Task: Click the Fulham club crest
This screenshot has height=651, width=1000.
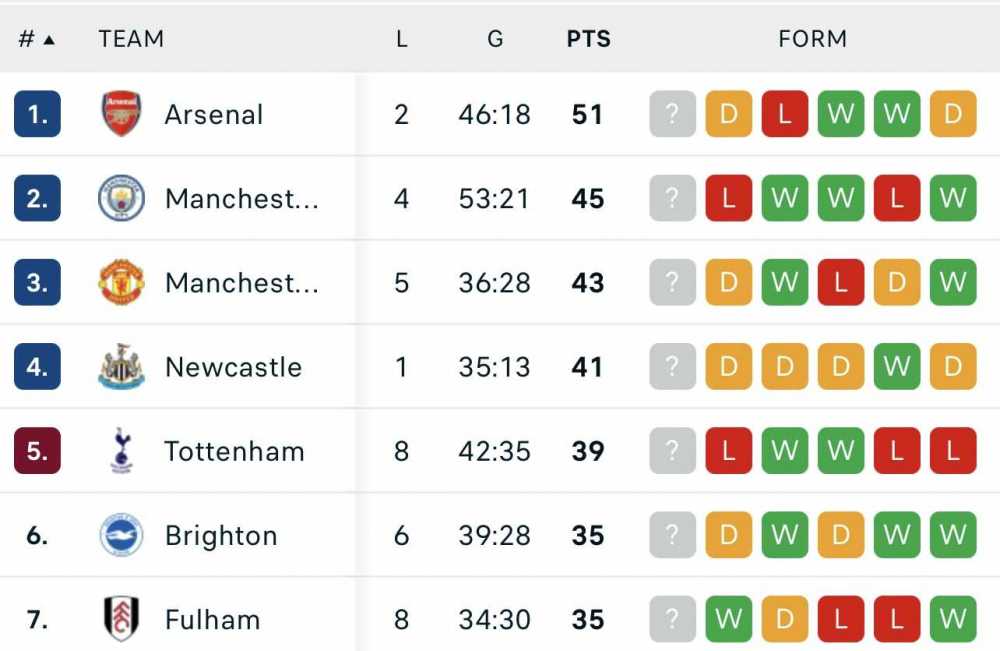Action: point(121,618)
